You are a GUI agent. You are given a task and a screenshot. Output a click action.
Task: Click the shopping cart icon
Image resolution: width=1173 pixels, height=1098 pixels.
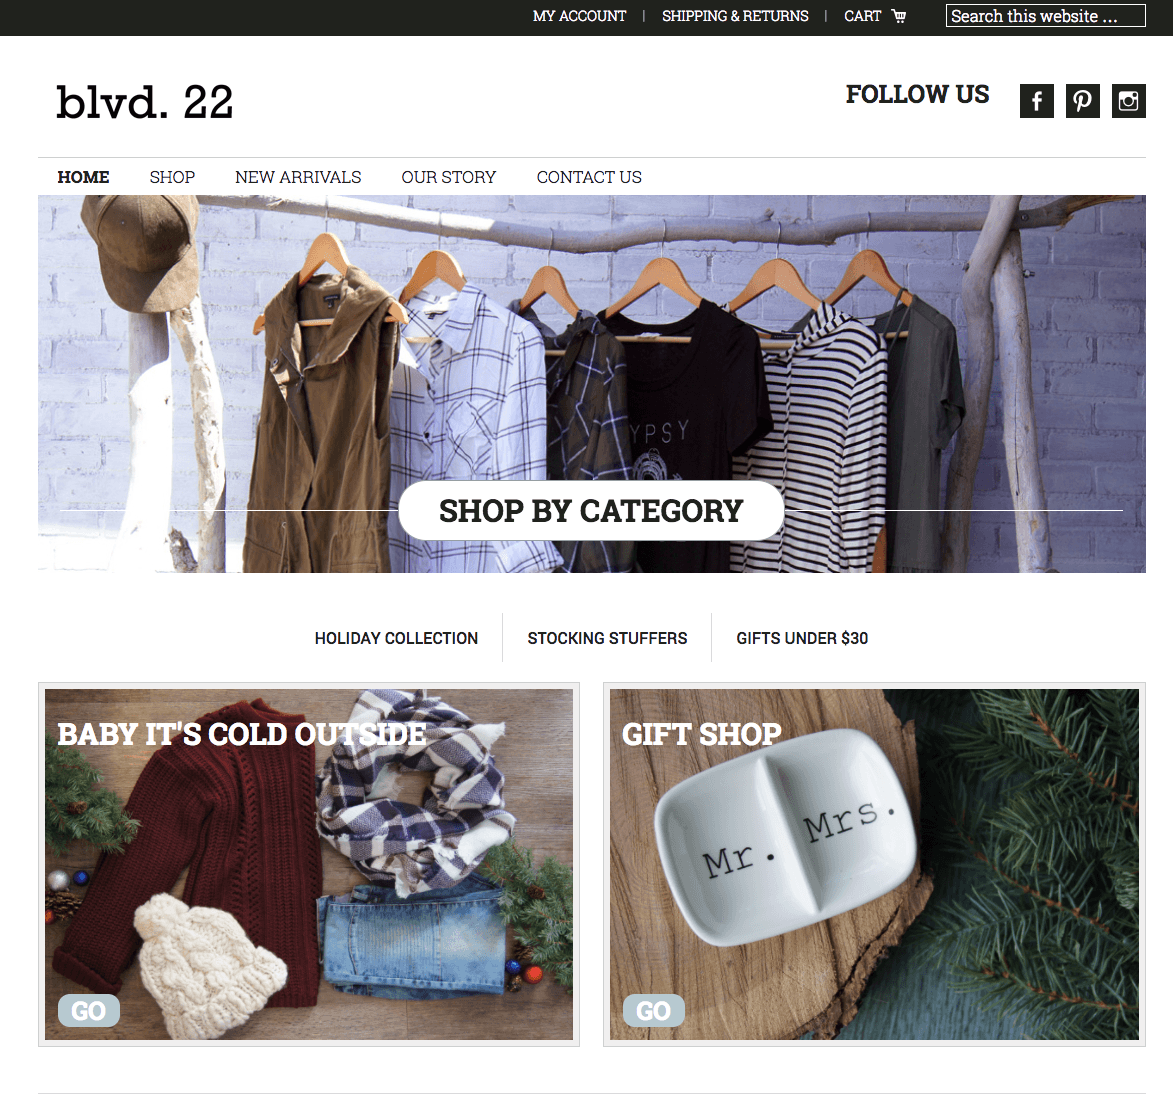tap(899, 16)
